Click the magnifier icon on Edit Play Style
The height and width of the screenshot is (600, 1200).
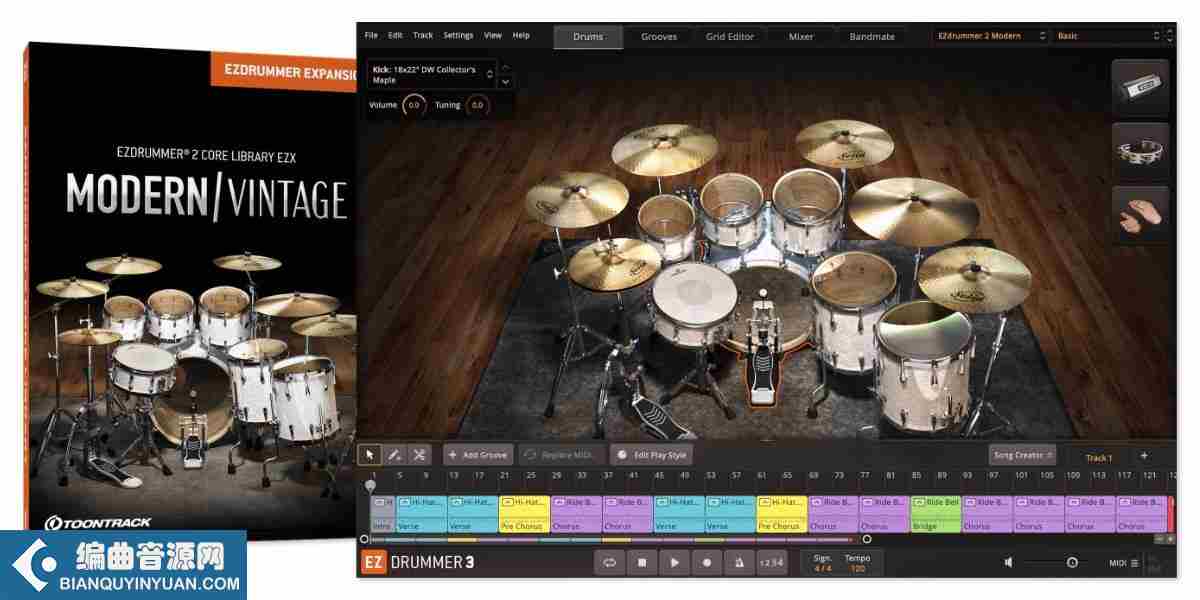coord(623,454)
